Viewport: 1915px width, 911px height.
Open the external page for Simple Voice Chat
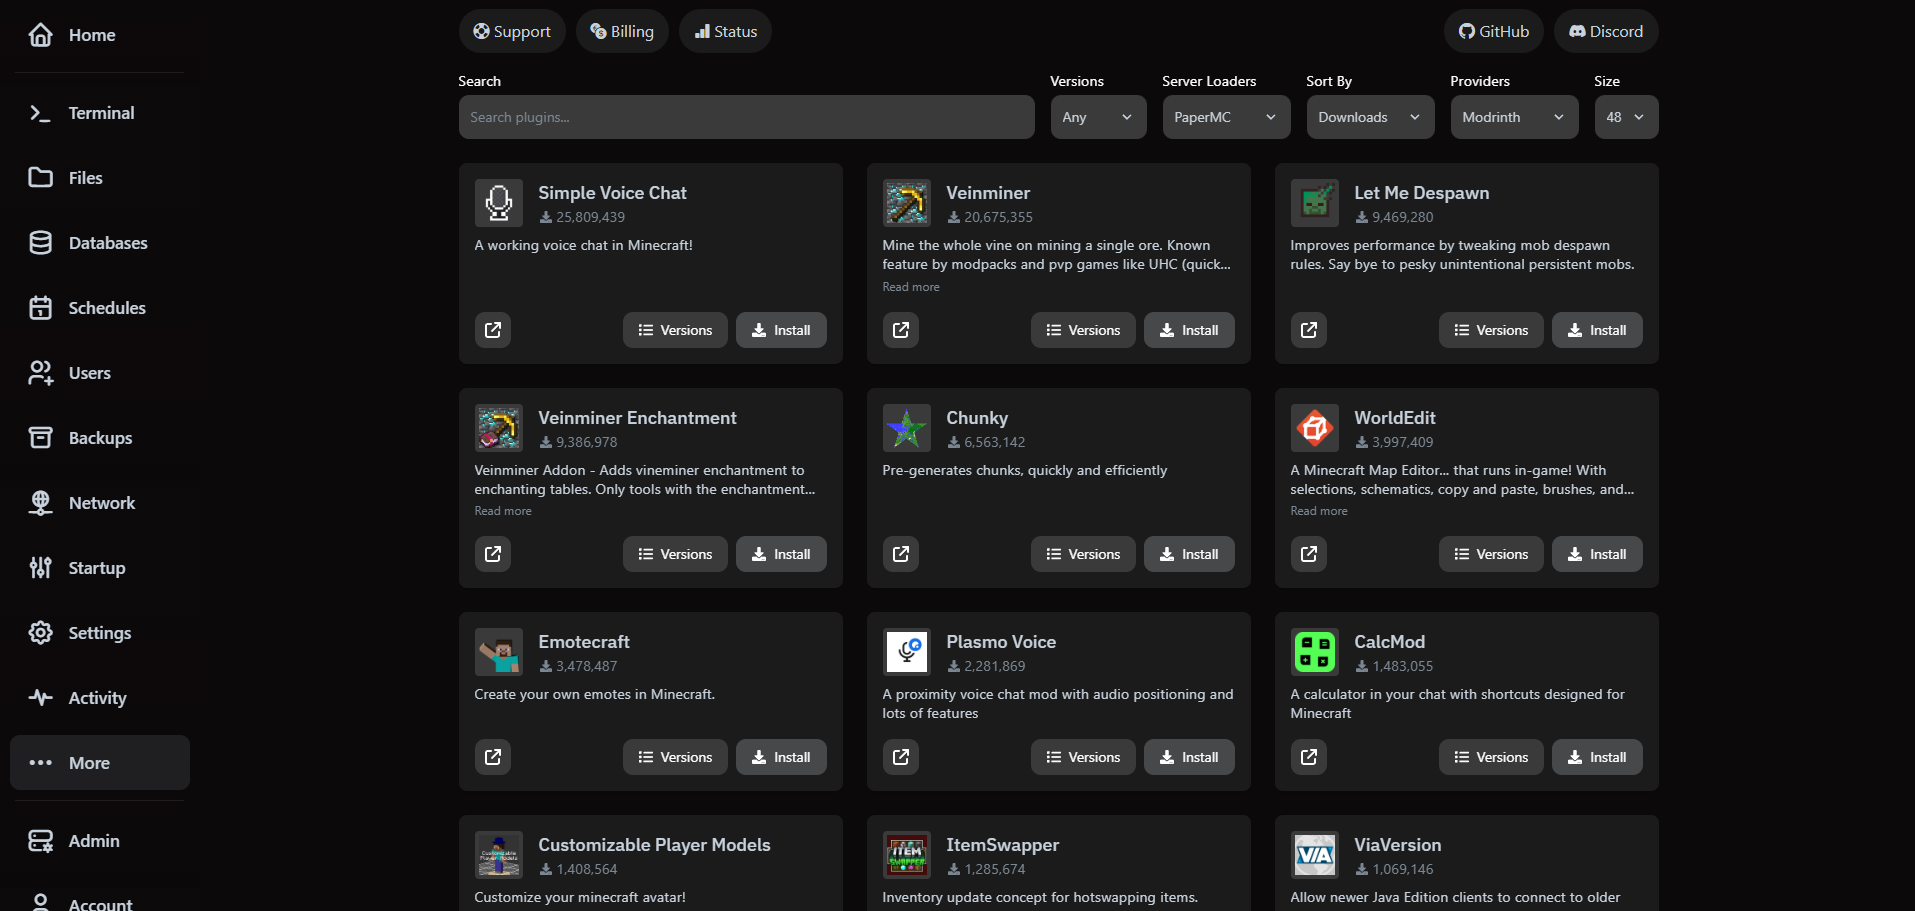[493, 329]
